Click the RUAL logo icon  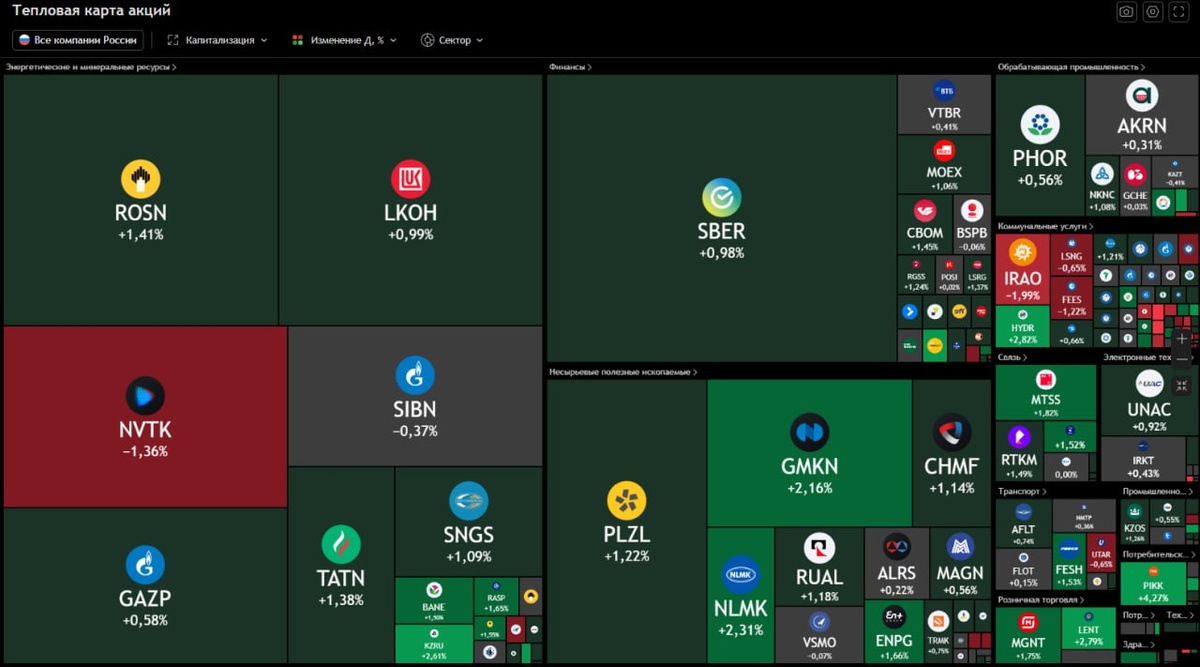(819, 548)
